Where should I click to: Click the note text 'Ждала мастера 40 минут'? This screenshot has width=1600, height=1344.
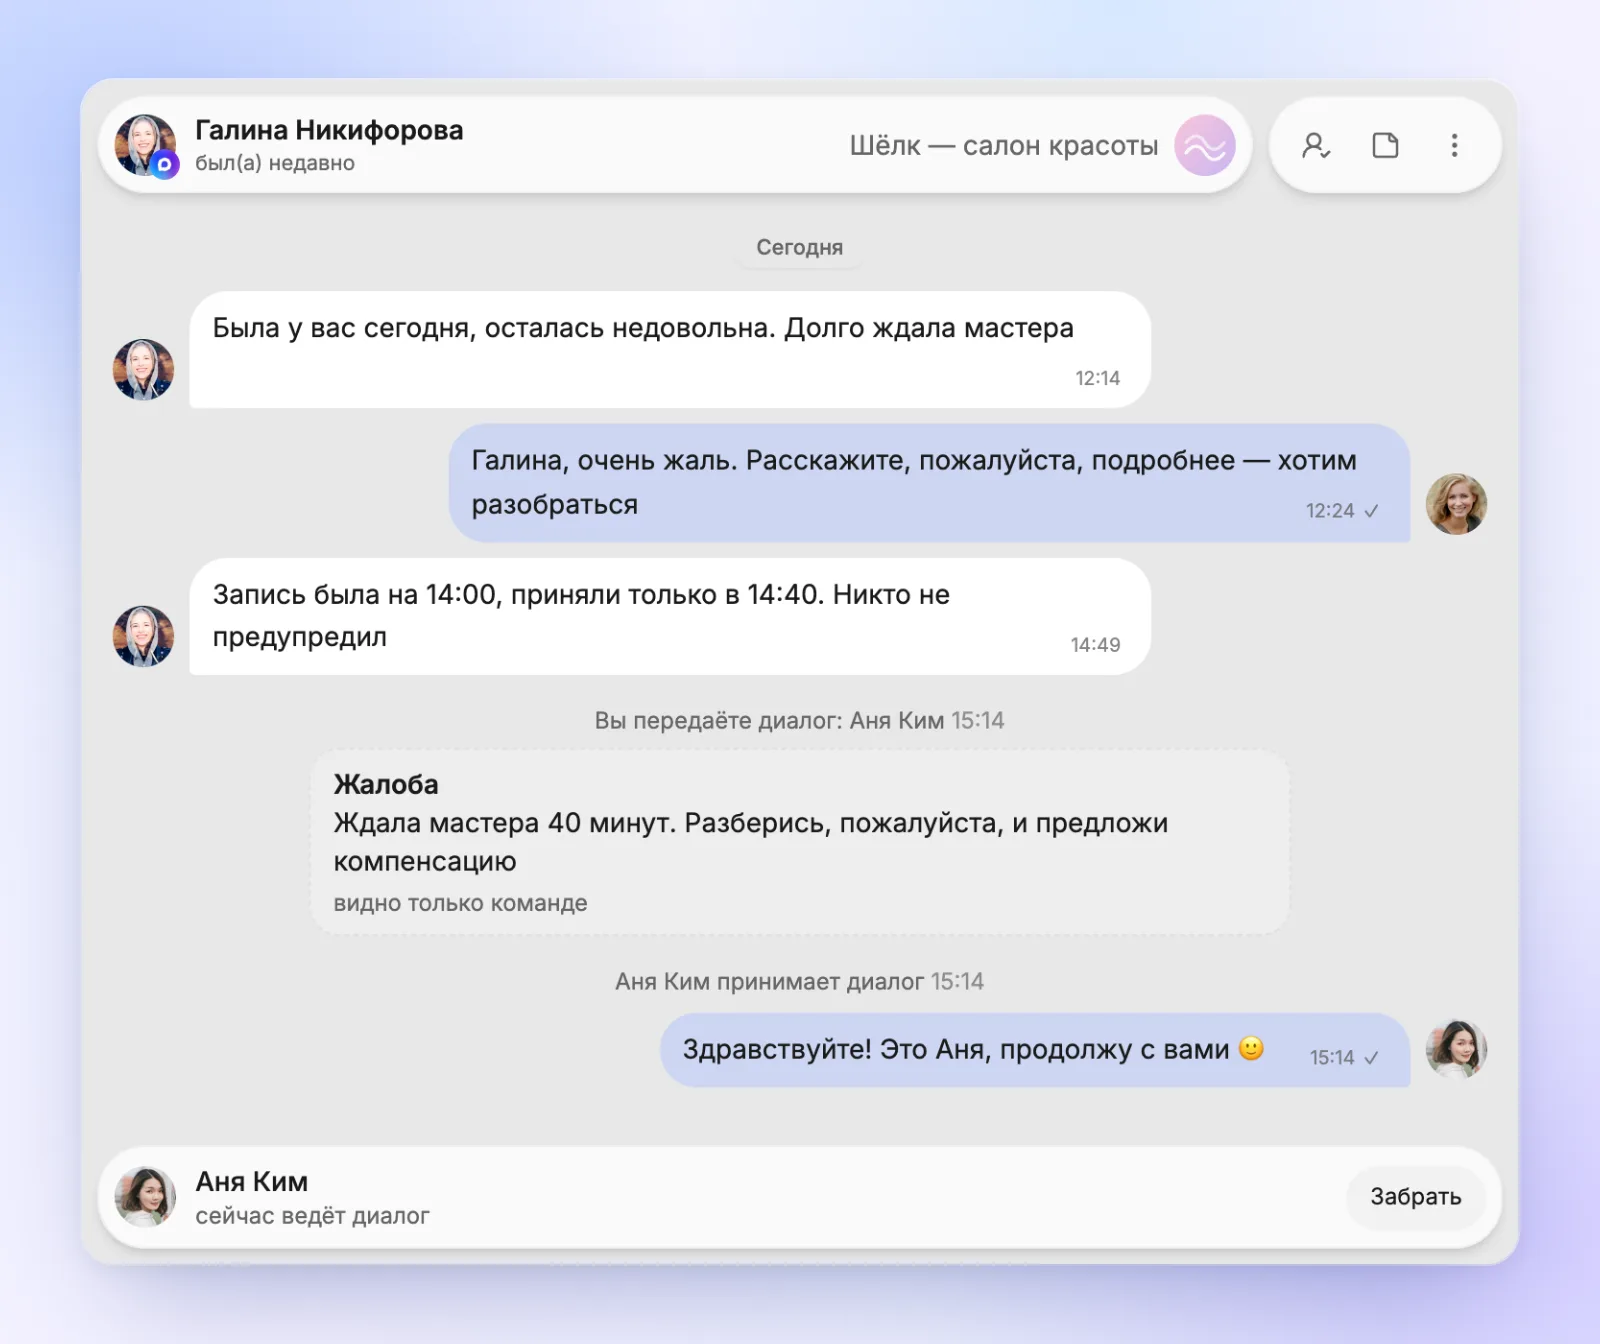point(751,842)
